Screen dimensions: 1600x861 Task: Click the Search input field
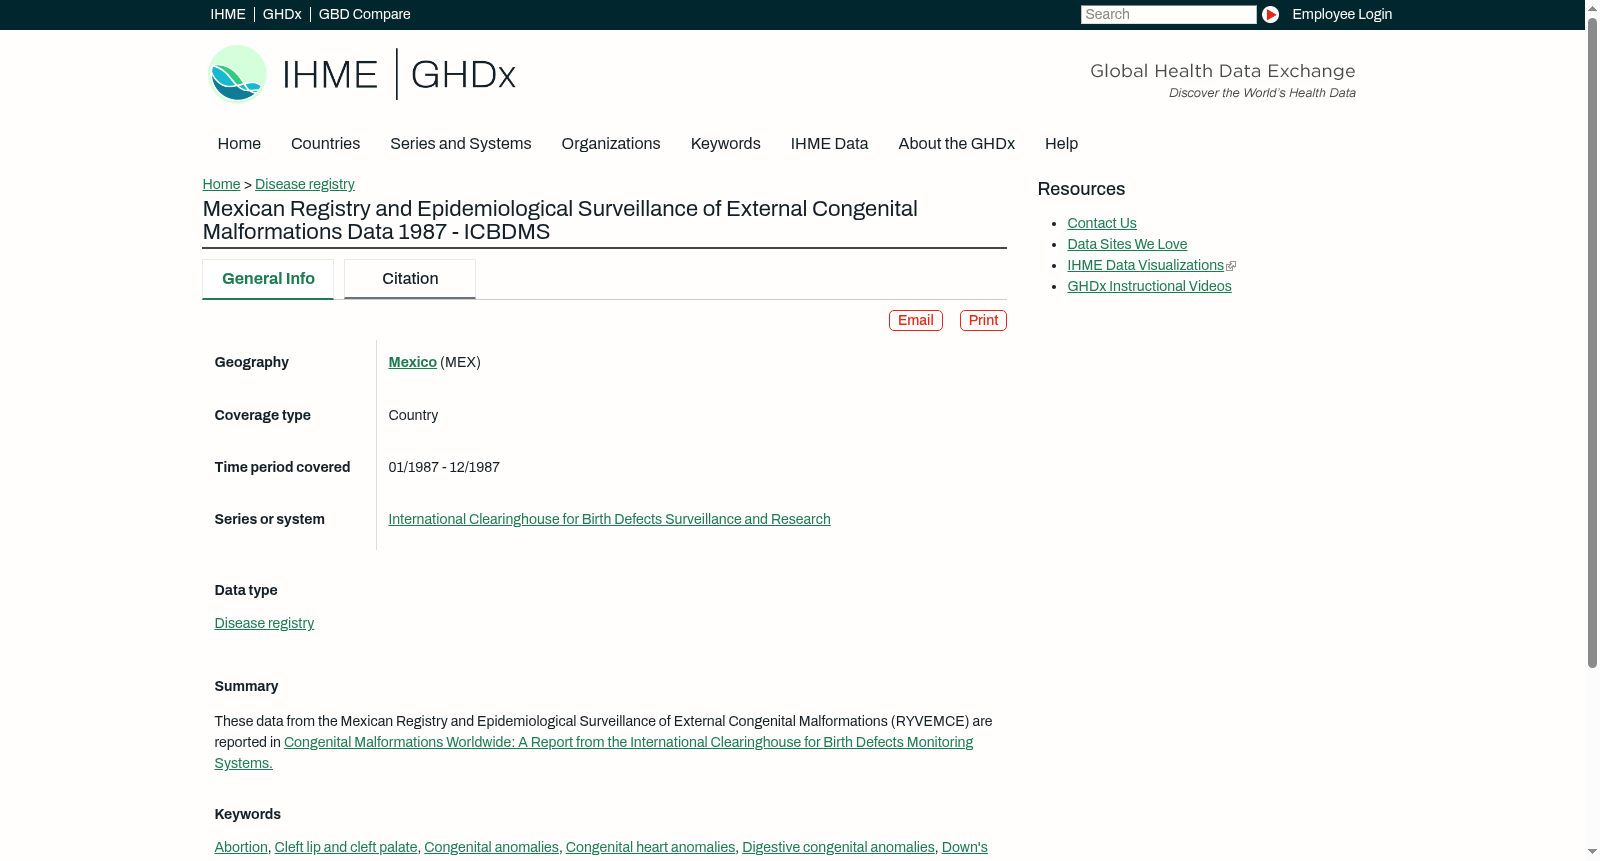[1168, 14]
